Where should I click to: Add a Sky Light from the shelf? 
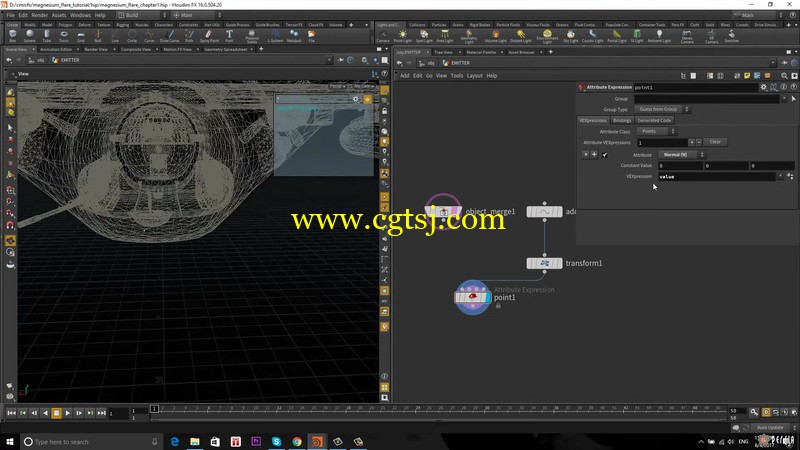[x=570, y=36]
